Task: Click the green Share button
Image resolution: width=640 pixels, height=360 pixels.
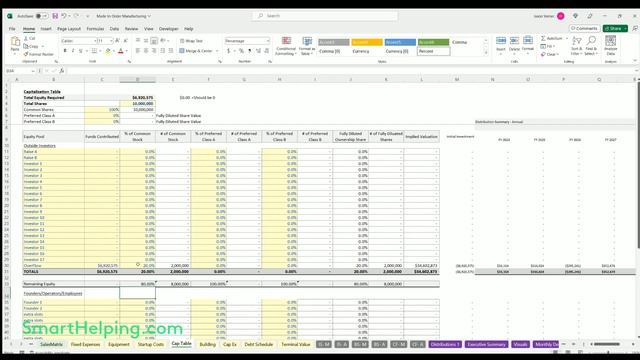Action: click(x=615, y=29)
